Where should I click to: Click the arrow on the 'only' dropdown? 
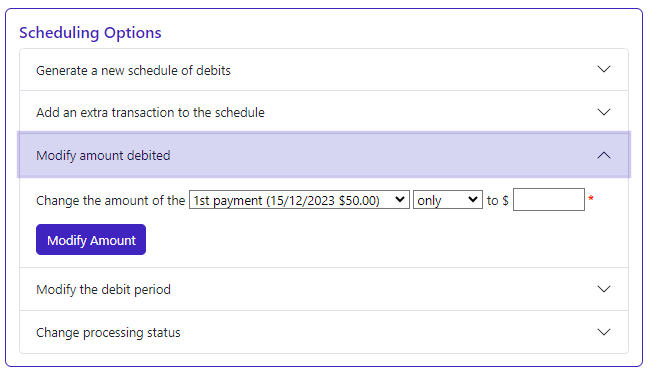pyautogui.click(x=472, y=200)
